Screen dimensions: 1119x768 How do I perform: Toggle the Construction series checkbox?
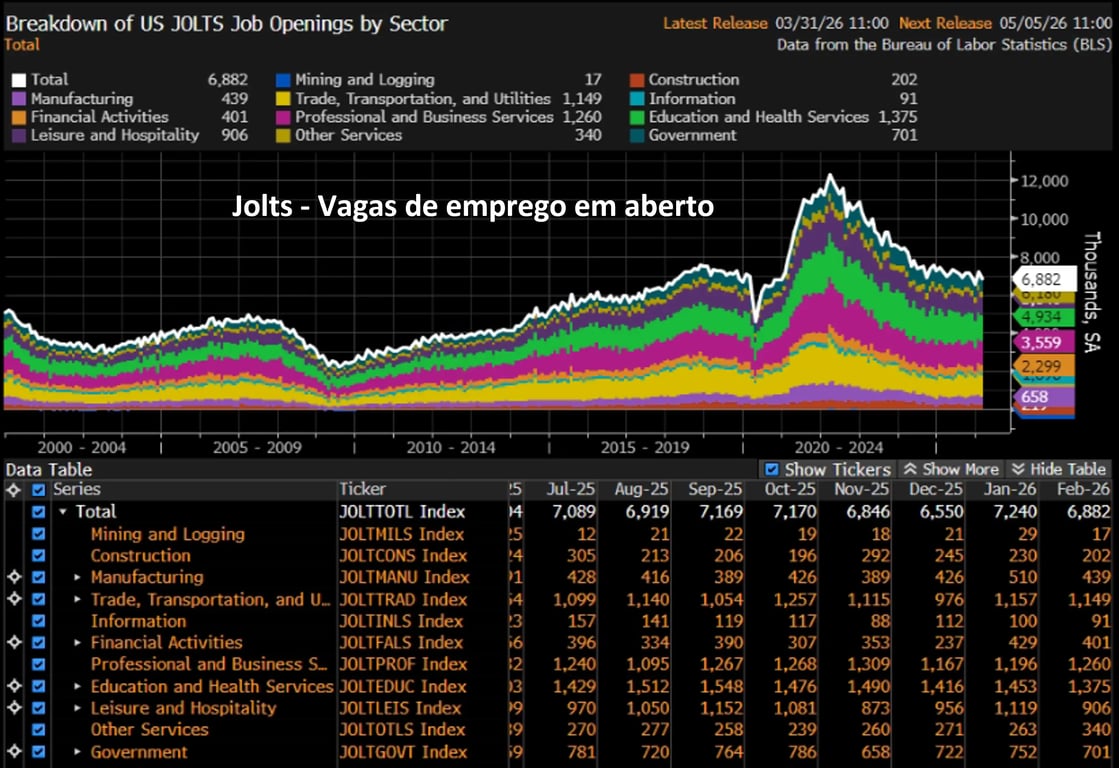pos(39,556)
